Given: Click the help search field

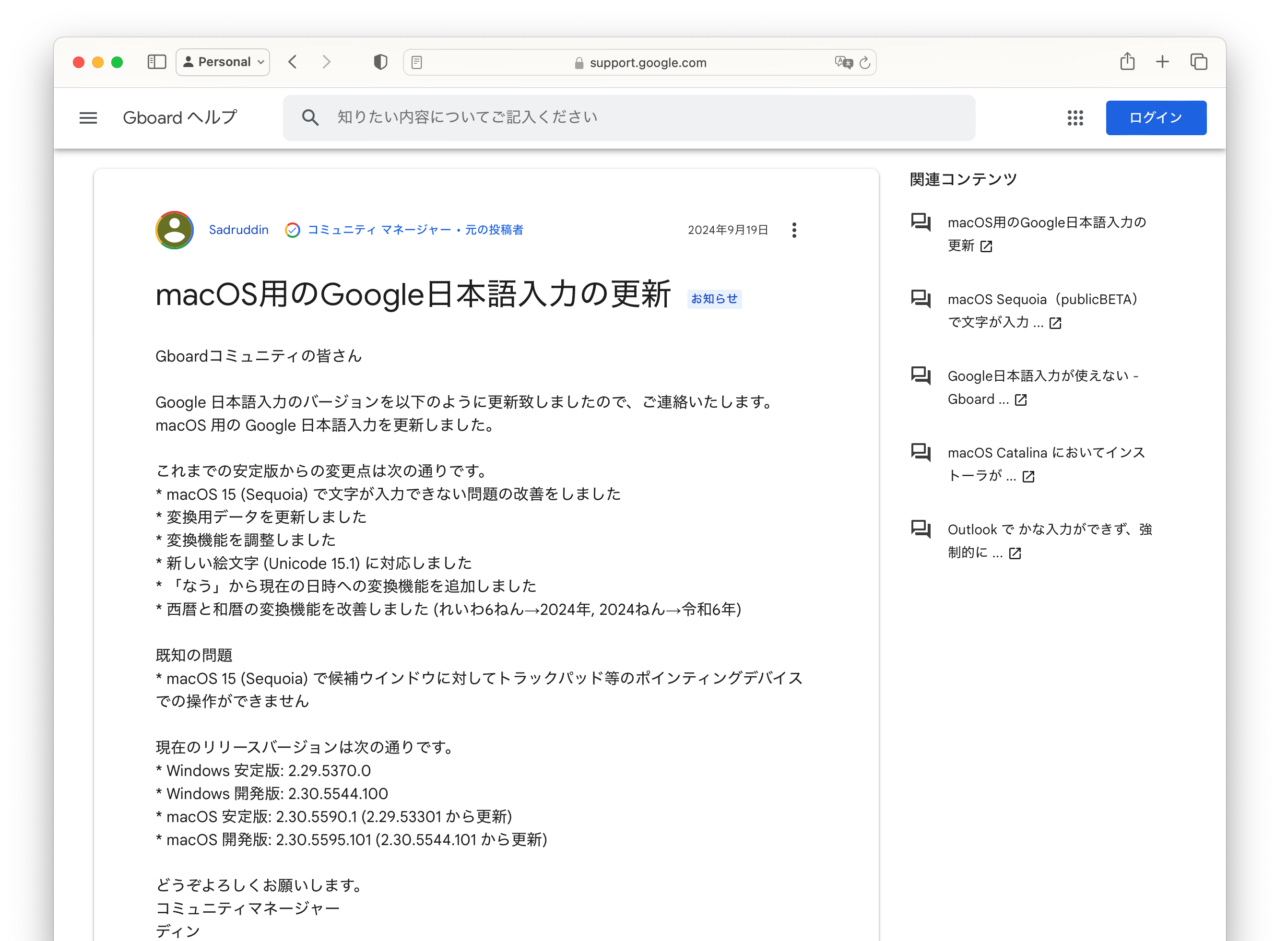Looking at the screenshot, I should coord(629,118).
